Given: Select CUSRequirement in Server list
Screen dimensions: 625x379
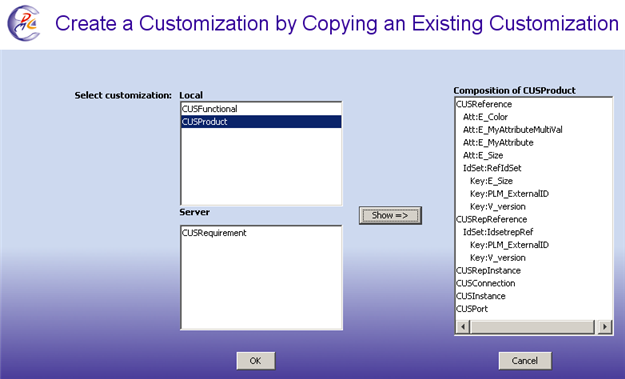Looking at the screenshot, I should tap(261, 233).
